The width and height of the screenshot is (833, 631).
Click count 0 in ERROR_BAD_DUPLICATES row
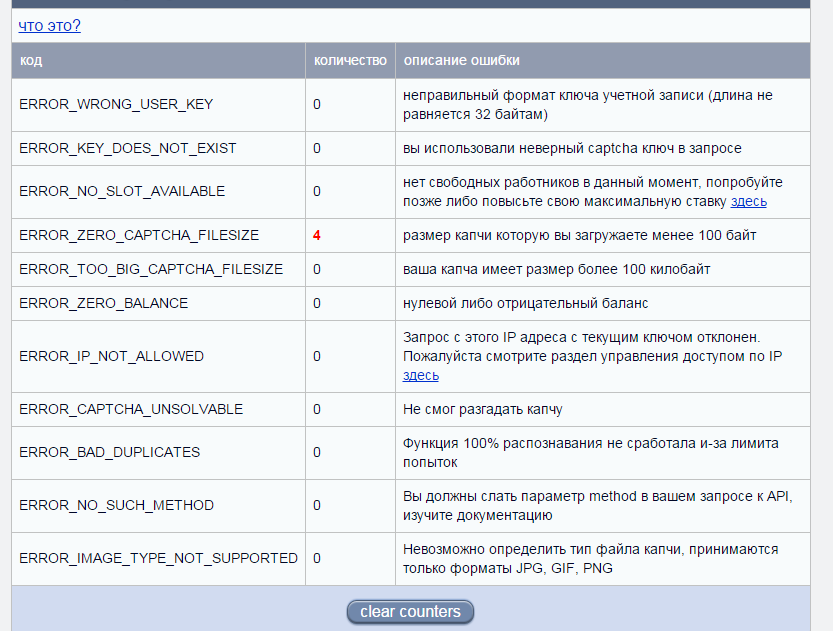(317, 453)
